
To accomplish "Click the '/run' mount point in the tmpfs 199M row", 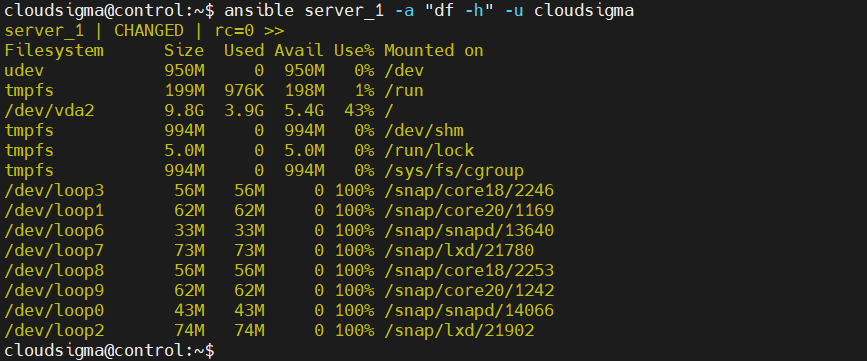I will (404, 91).
